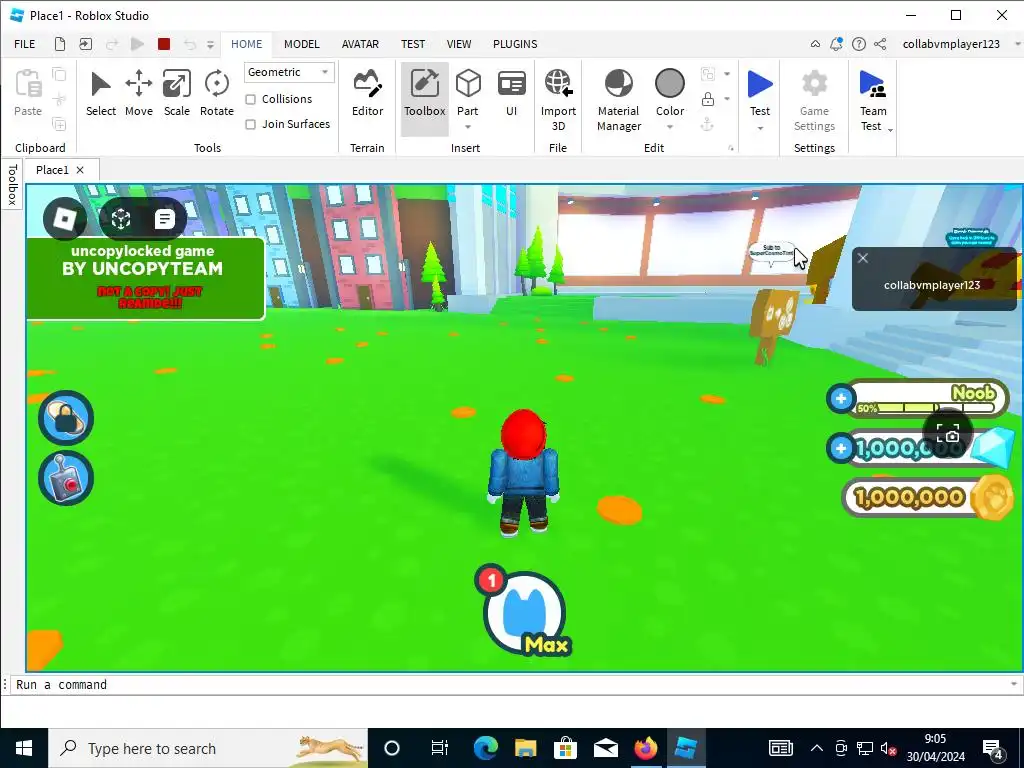
Task: Click the in-game joystick round button
Action: (x=66, y=478)
